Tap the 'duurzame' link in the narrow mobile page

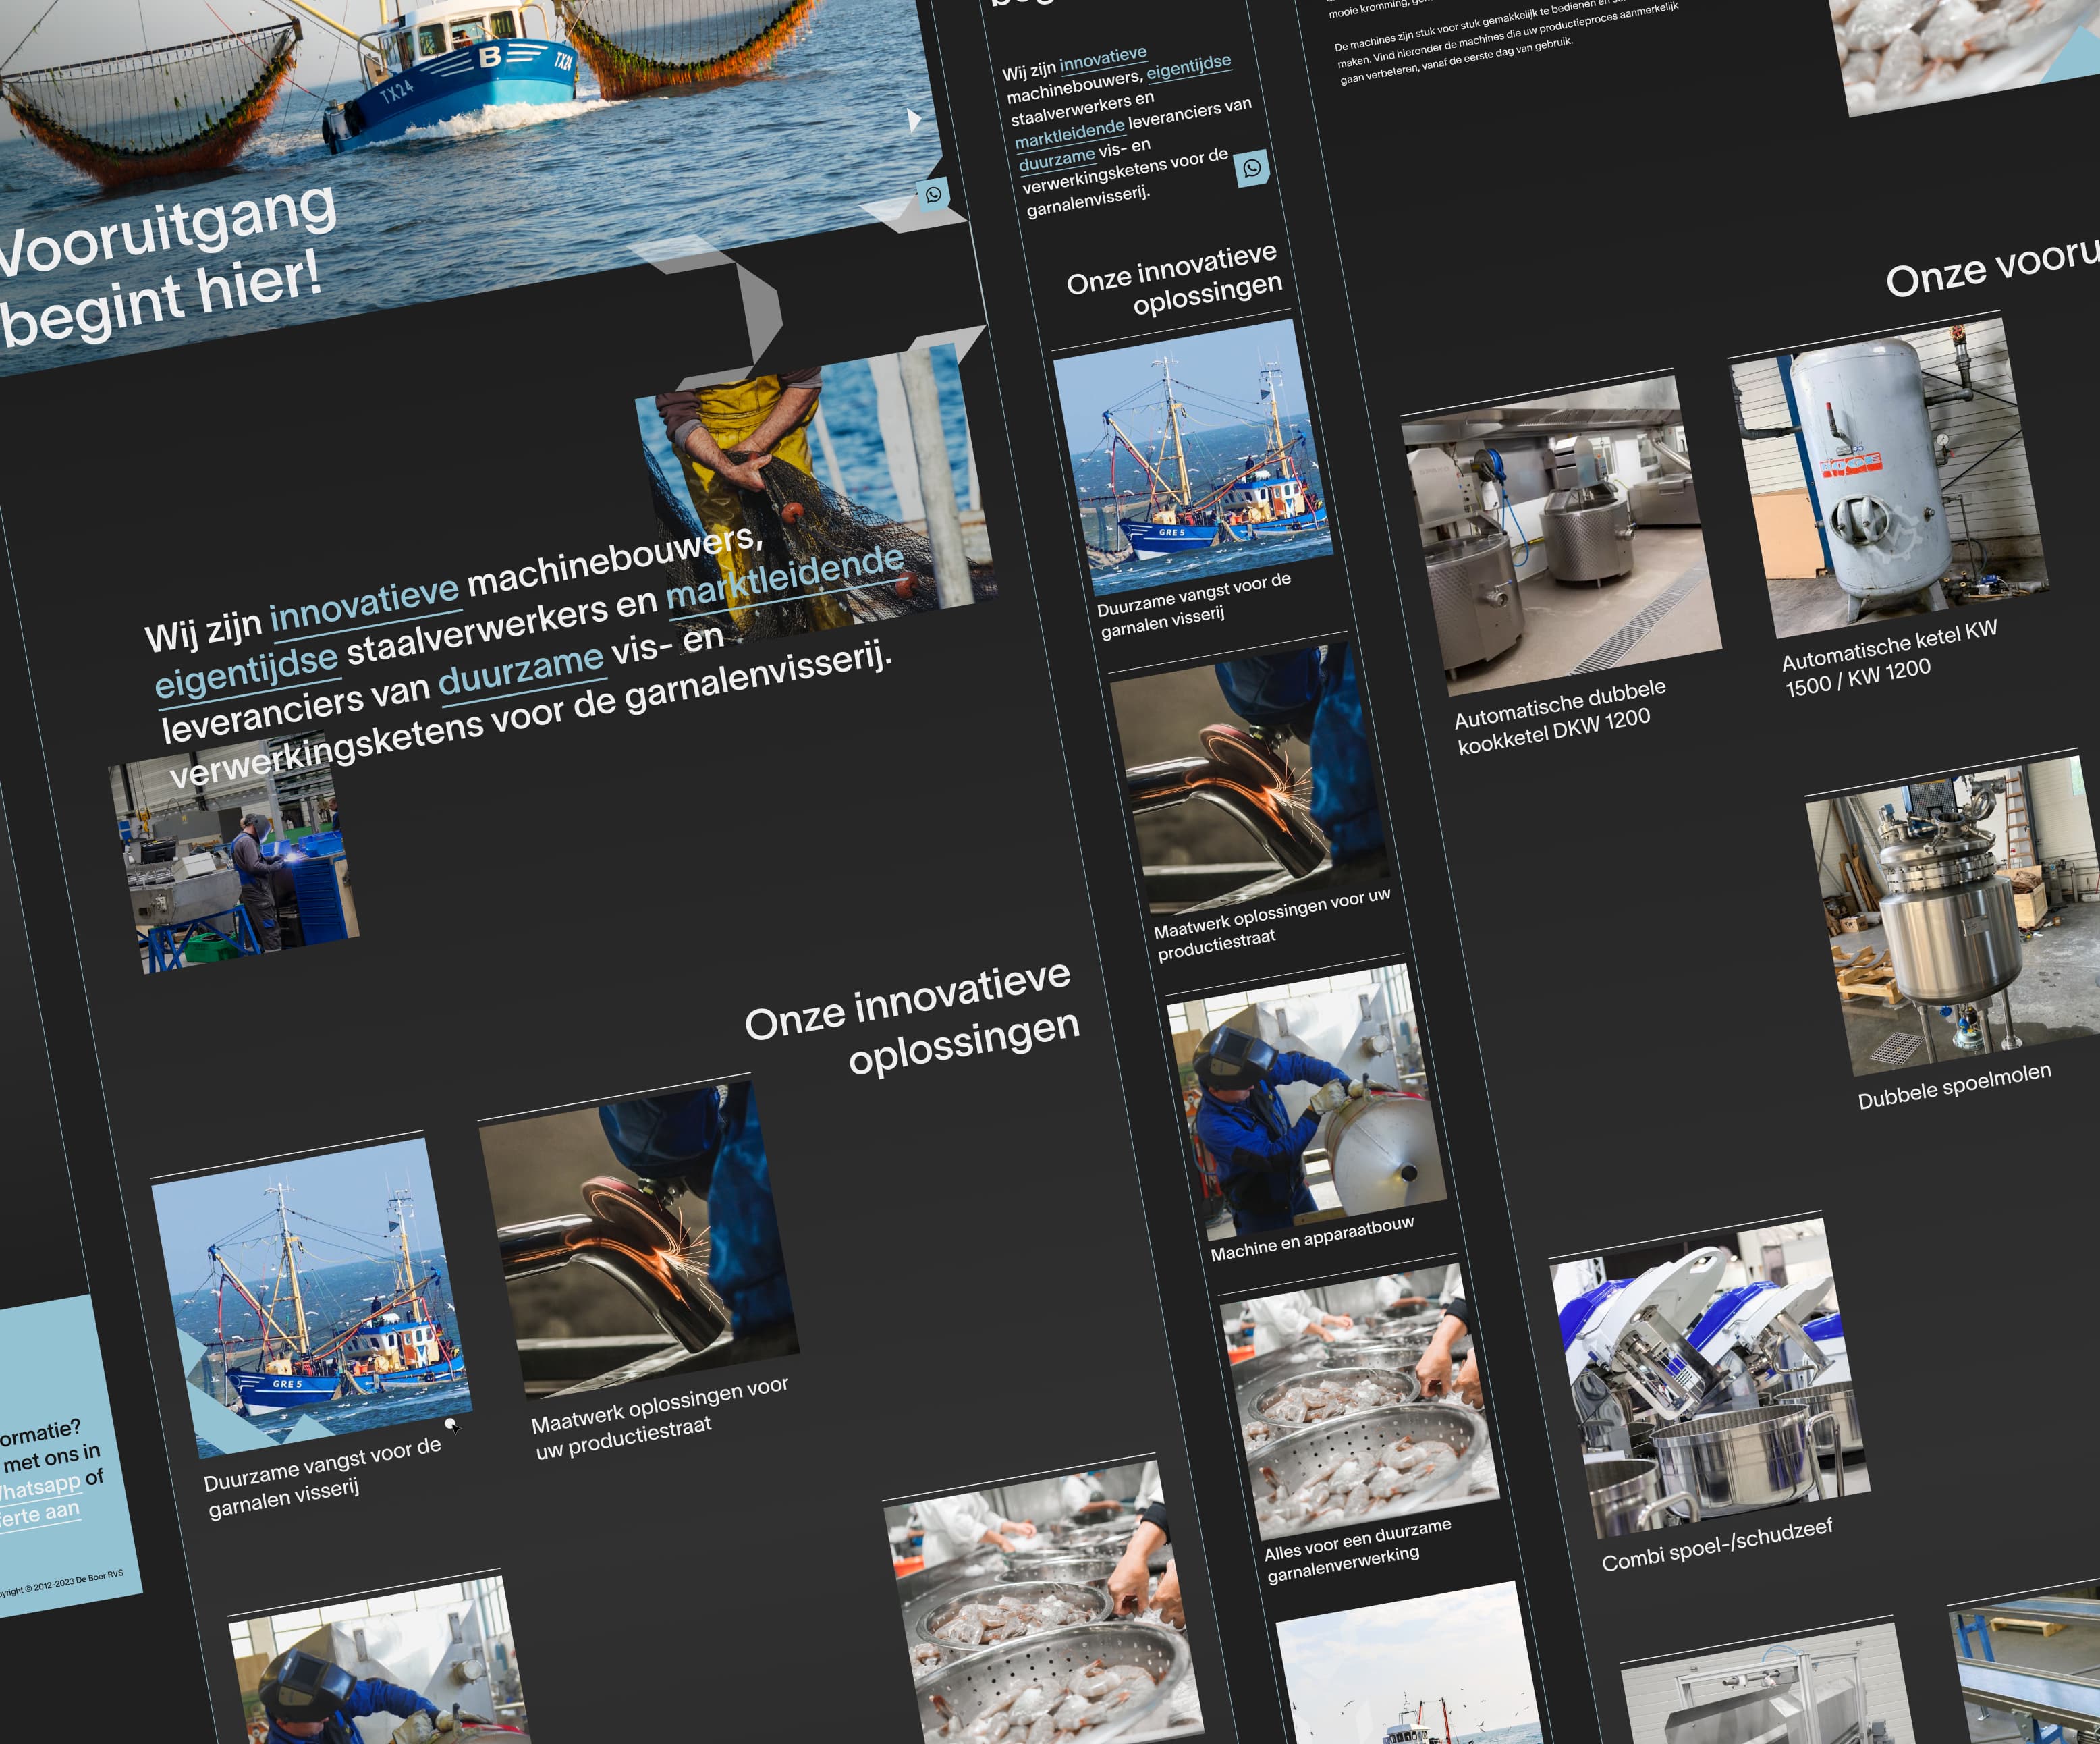coord(1057,158)
